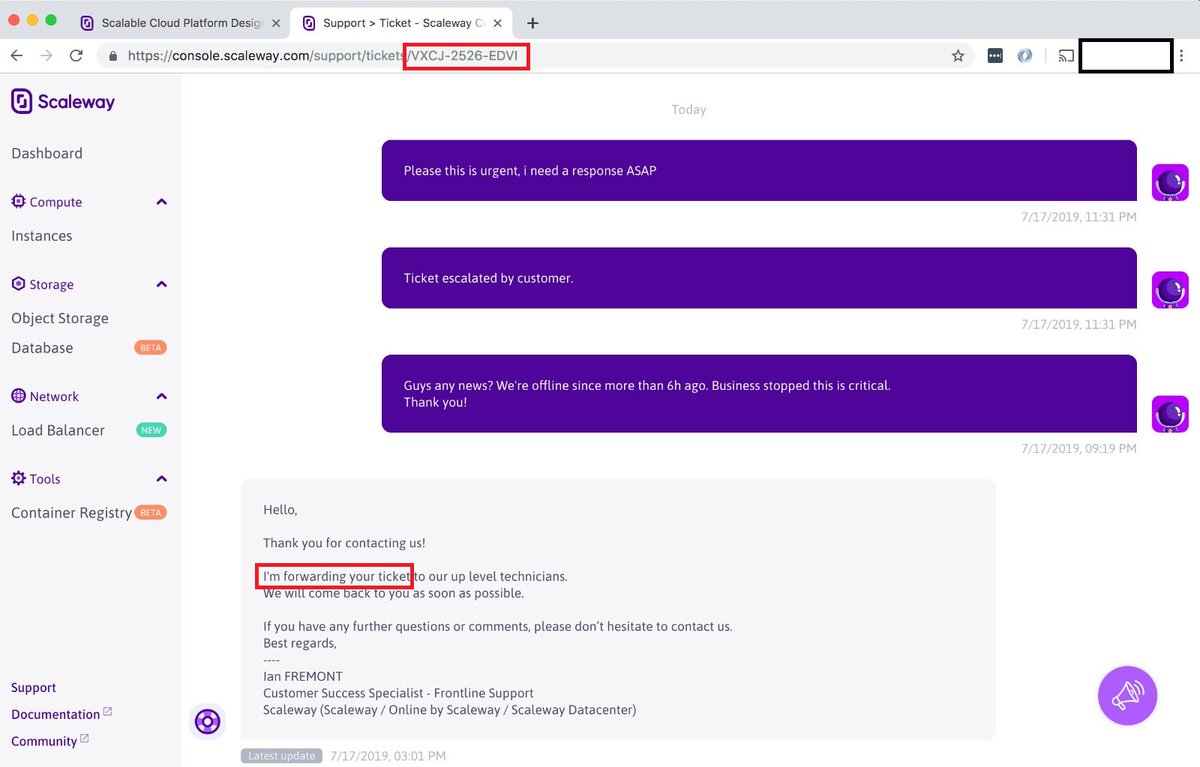1200x767 pixels.
Task: Click the lock icon in the address bar
Action: click(x=113, y=56)
